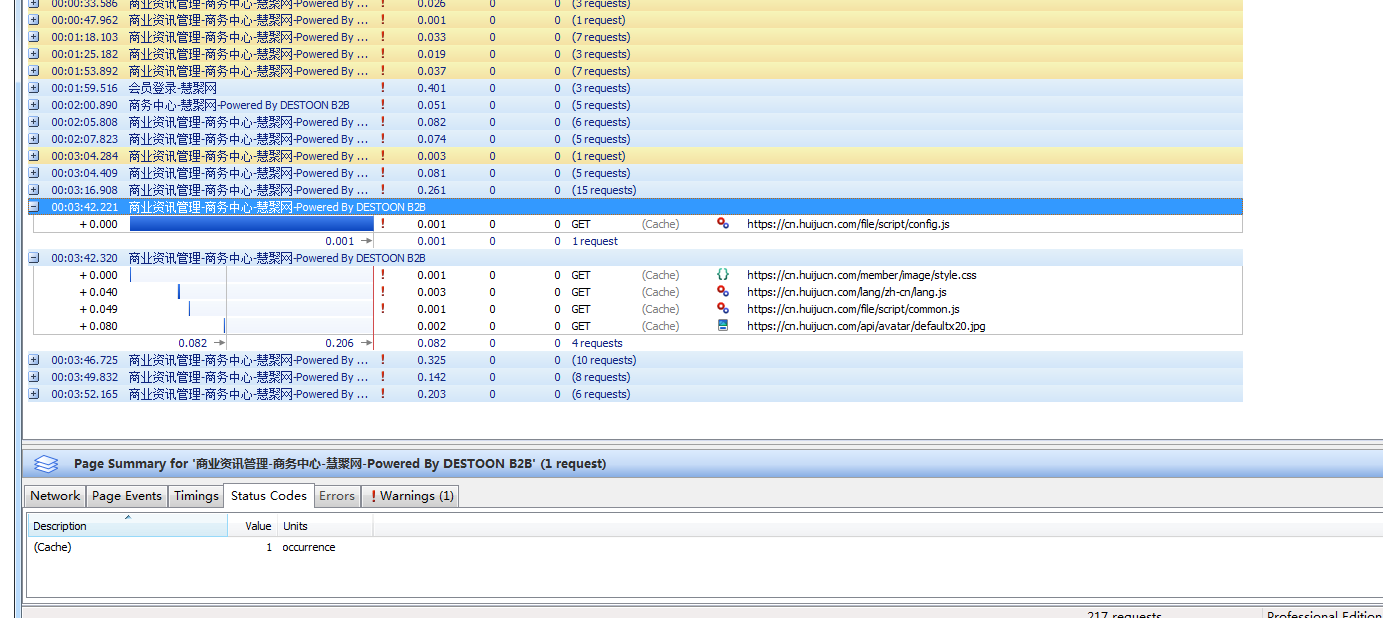The height and width of the screenshot is (618, 1383).
Task: Switch to the Network tab
Action: [55, 496]
